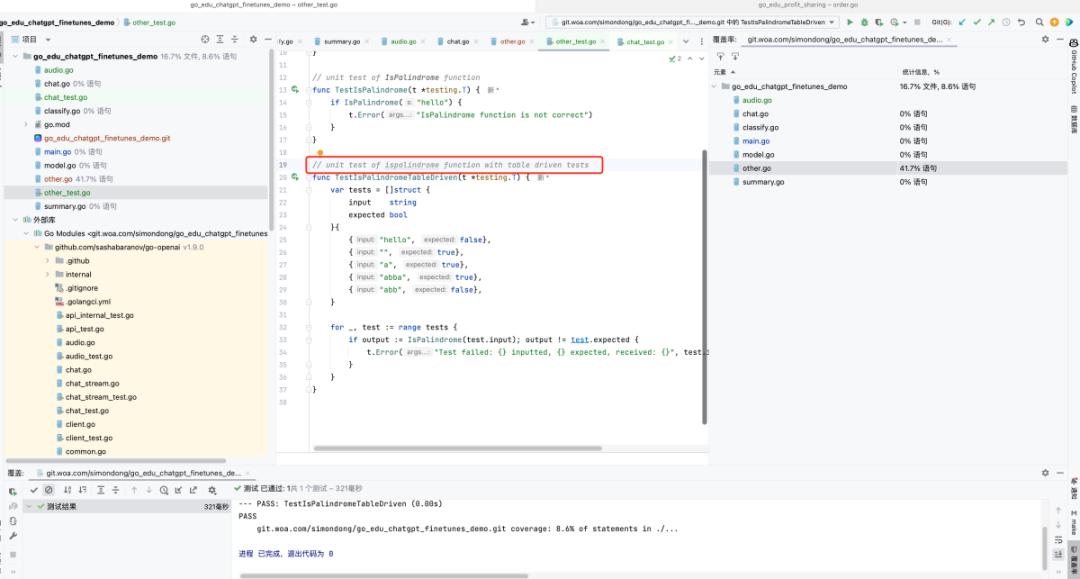The image size is (1080, 579).
Task: Expand all in the Project panel
Action: [220, 39]
